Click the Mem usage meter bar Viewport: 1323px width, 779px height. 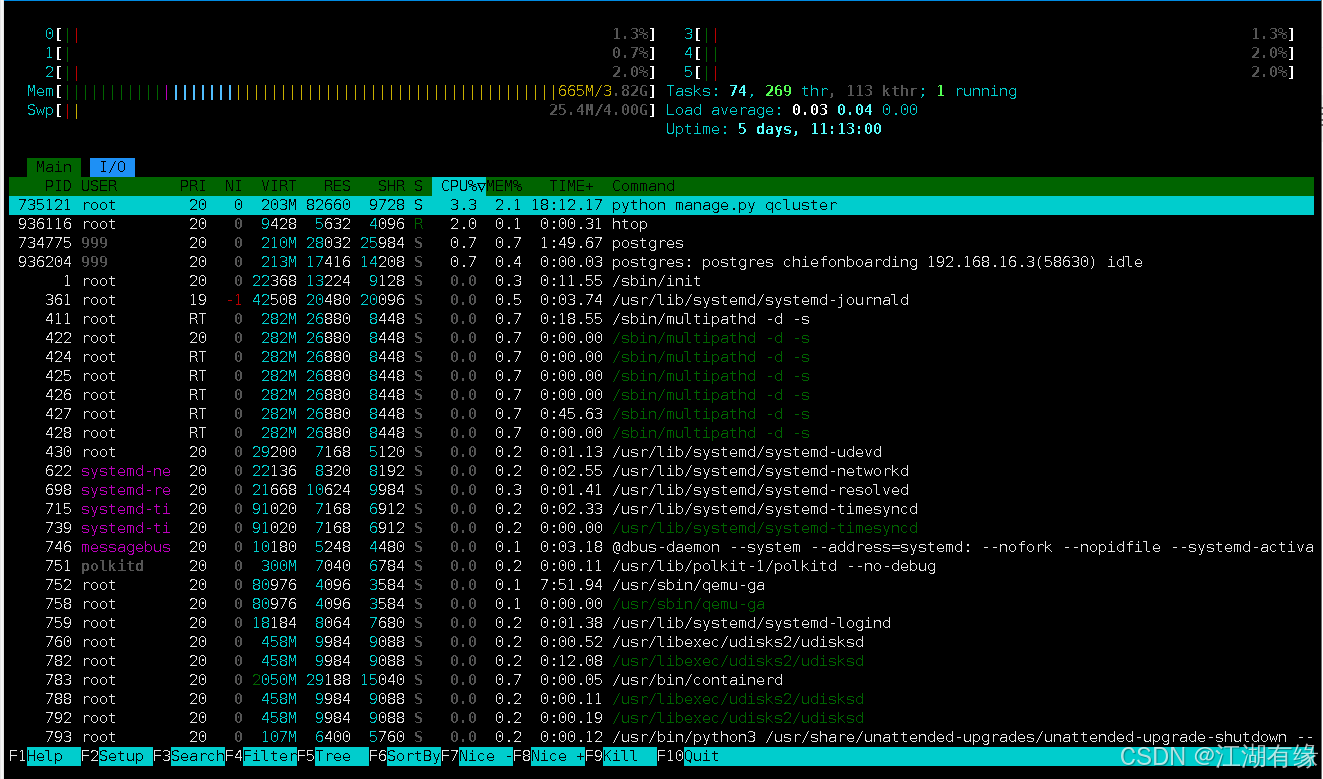pos(341,91)
